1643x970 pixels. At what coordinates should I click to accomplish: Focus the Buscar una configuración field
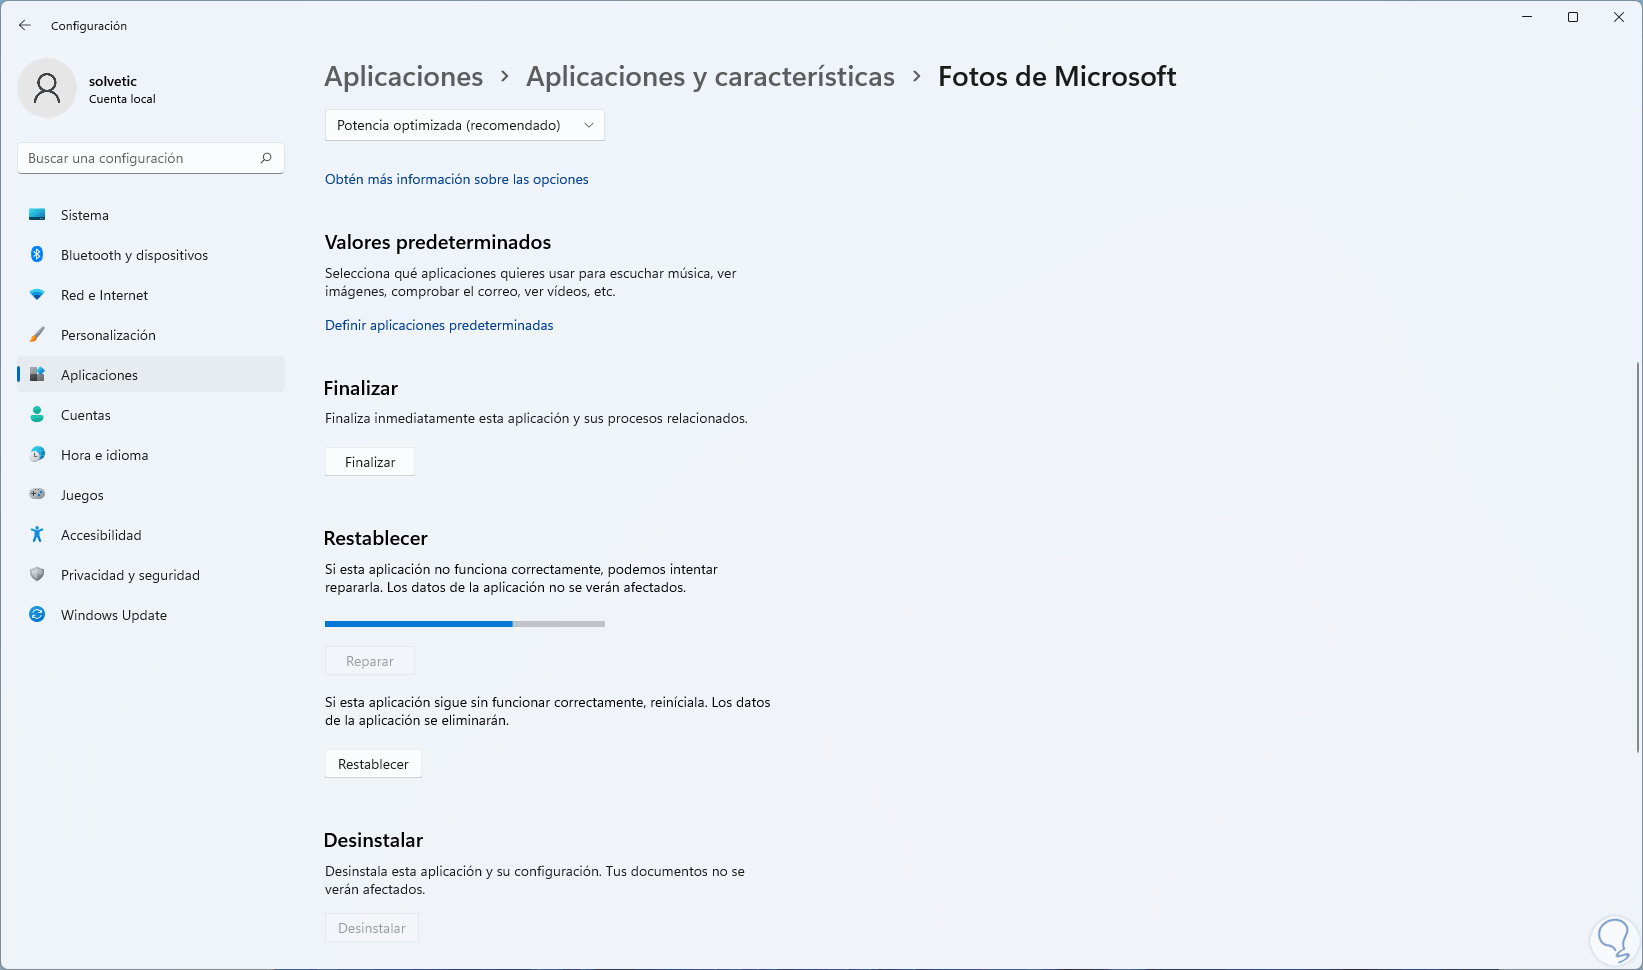tap(151, 158)
